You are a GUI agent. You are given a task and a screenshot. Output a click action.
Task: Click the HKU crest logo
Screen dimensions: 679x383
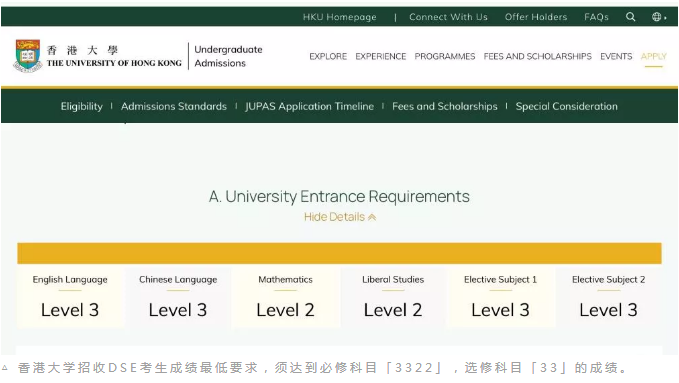pyautogui.click(x=28, y=56)
